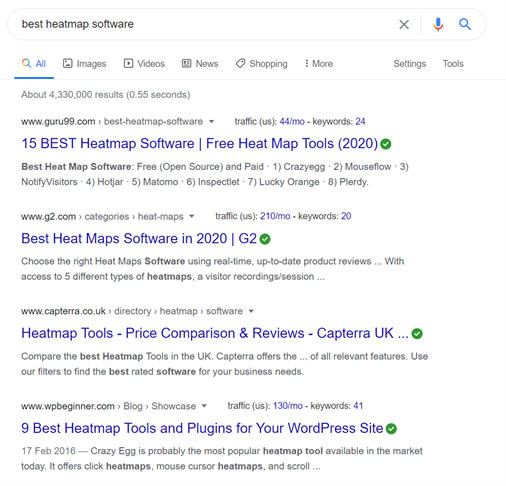The image size is (506, 486).
Task: Open the More options three-dot menu
Action: 319,64
